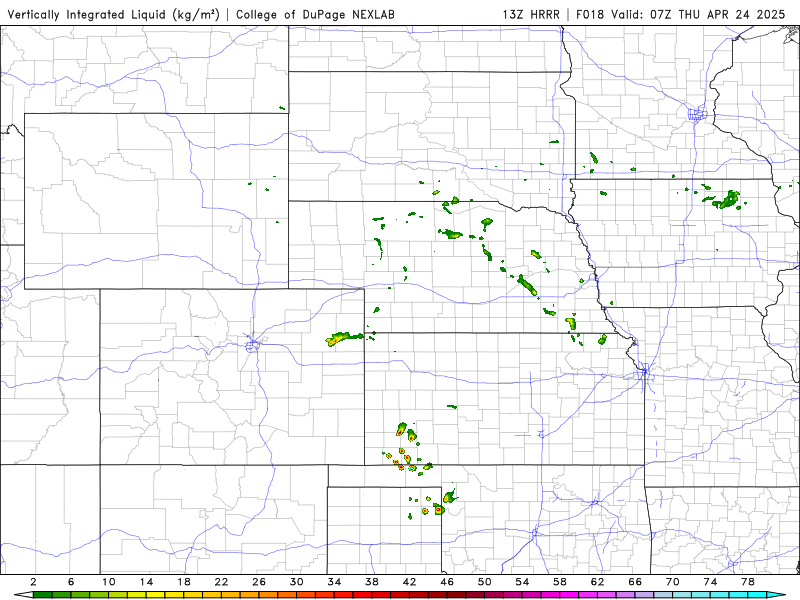This screenshot has height=600, width=800.
Task: Click the elongated storm cell in northeast Colorado
Action: point(343,338)
